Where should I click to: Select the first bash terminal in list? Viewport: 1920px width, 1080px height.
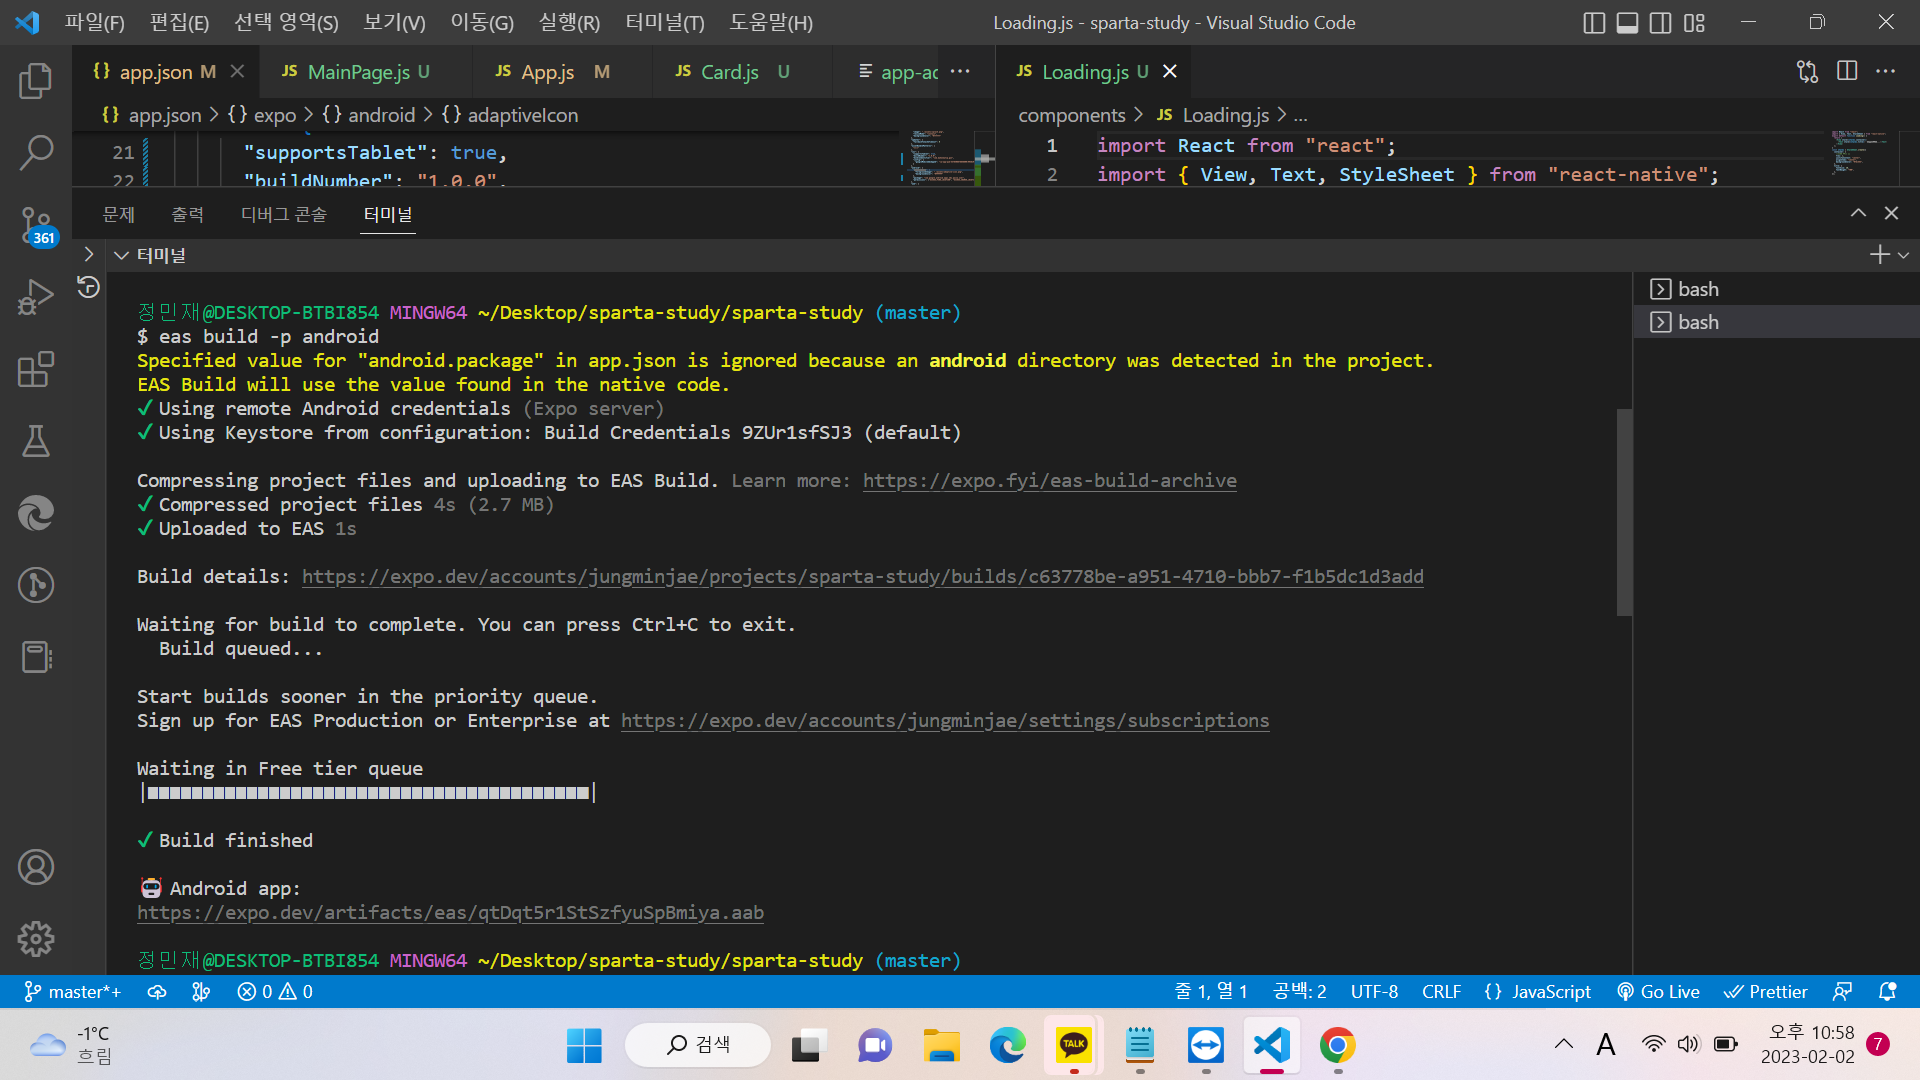coord(1776,289)
